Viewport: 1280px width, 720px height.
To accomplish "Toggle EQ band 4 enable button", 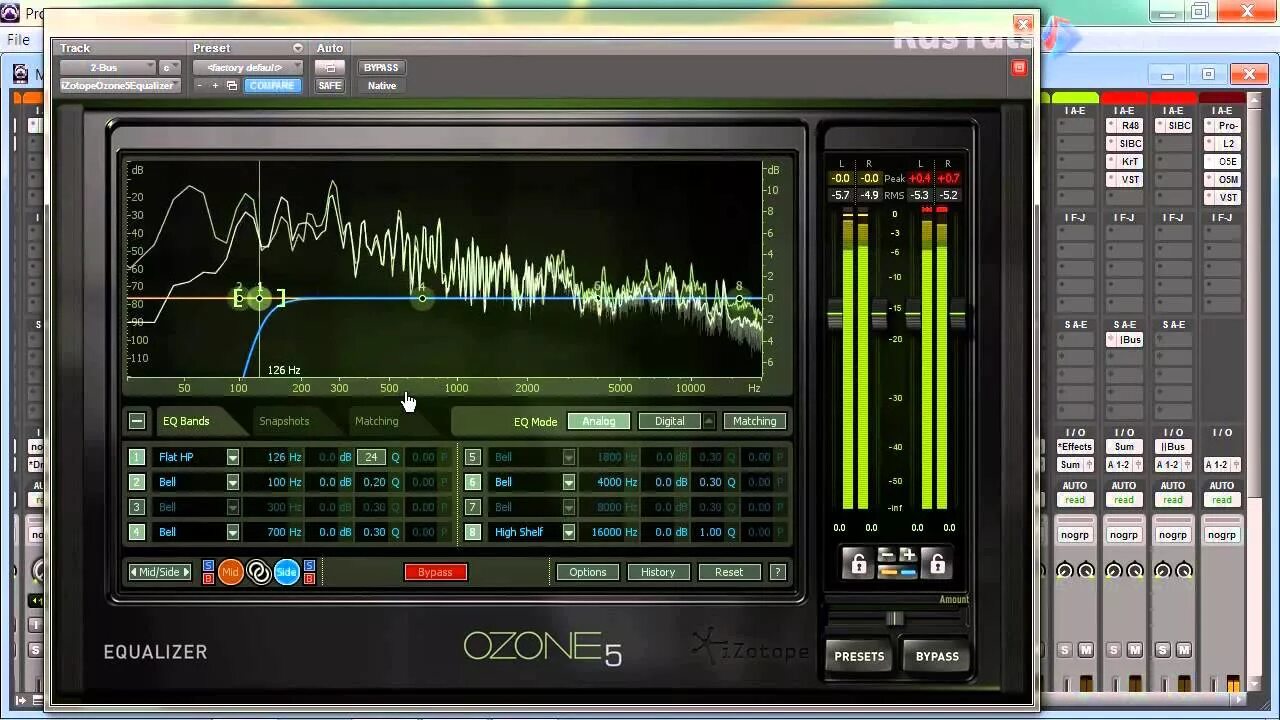I will tap(137, 532).
